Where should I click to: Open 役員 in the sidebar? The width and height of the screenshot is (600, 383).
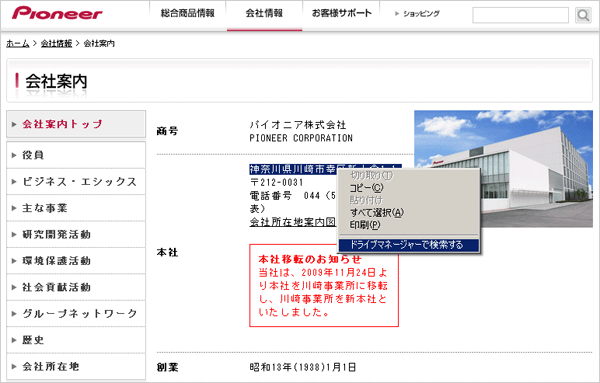click(76, 155)
